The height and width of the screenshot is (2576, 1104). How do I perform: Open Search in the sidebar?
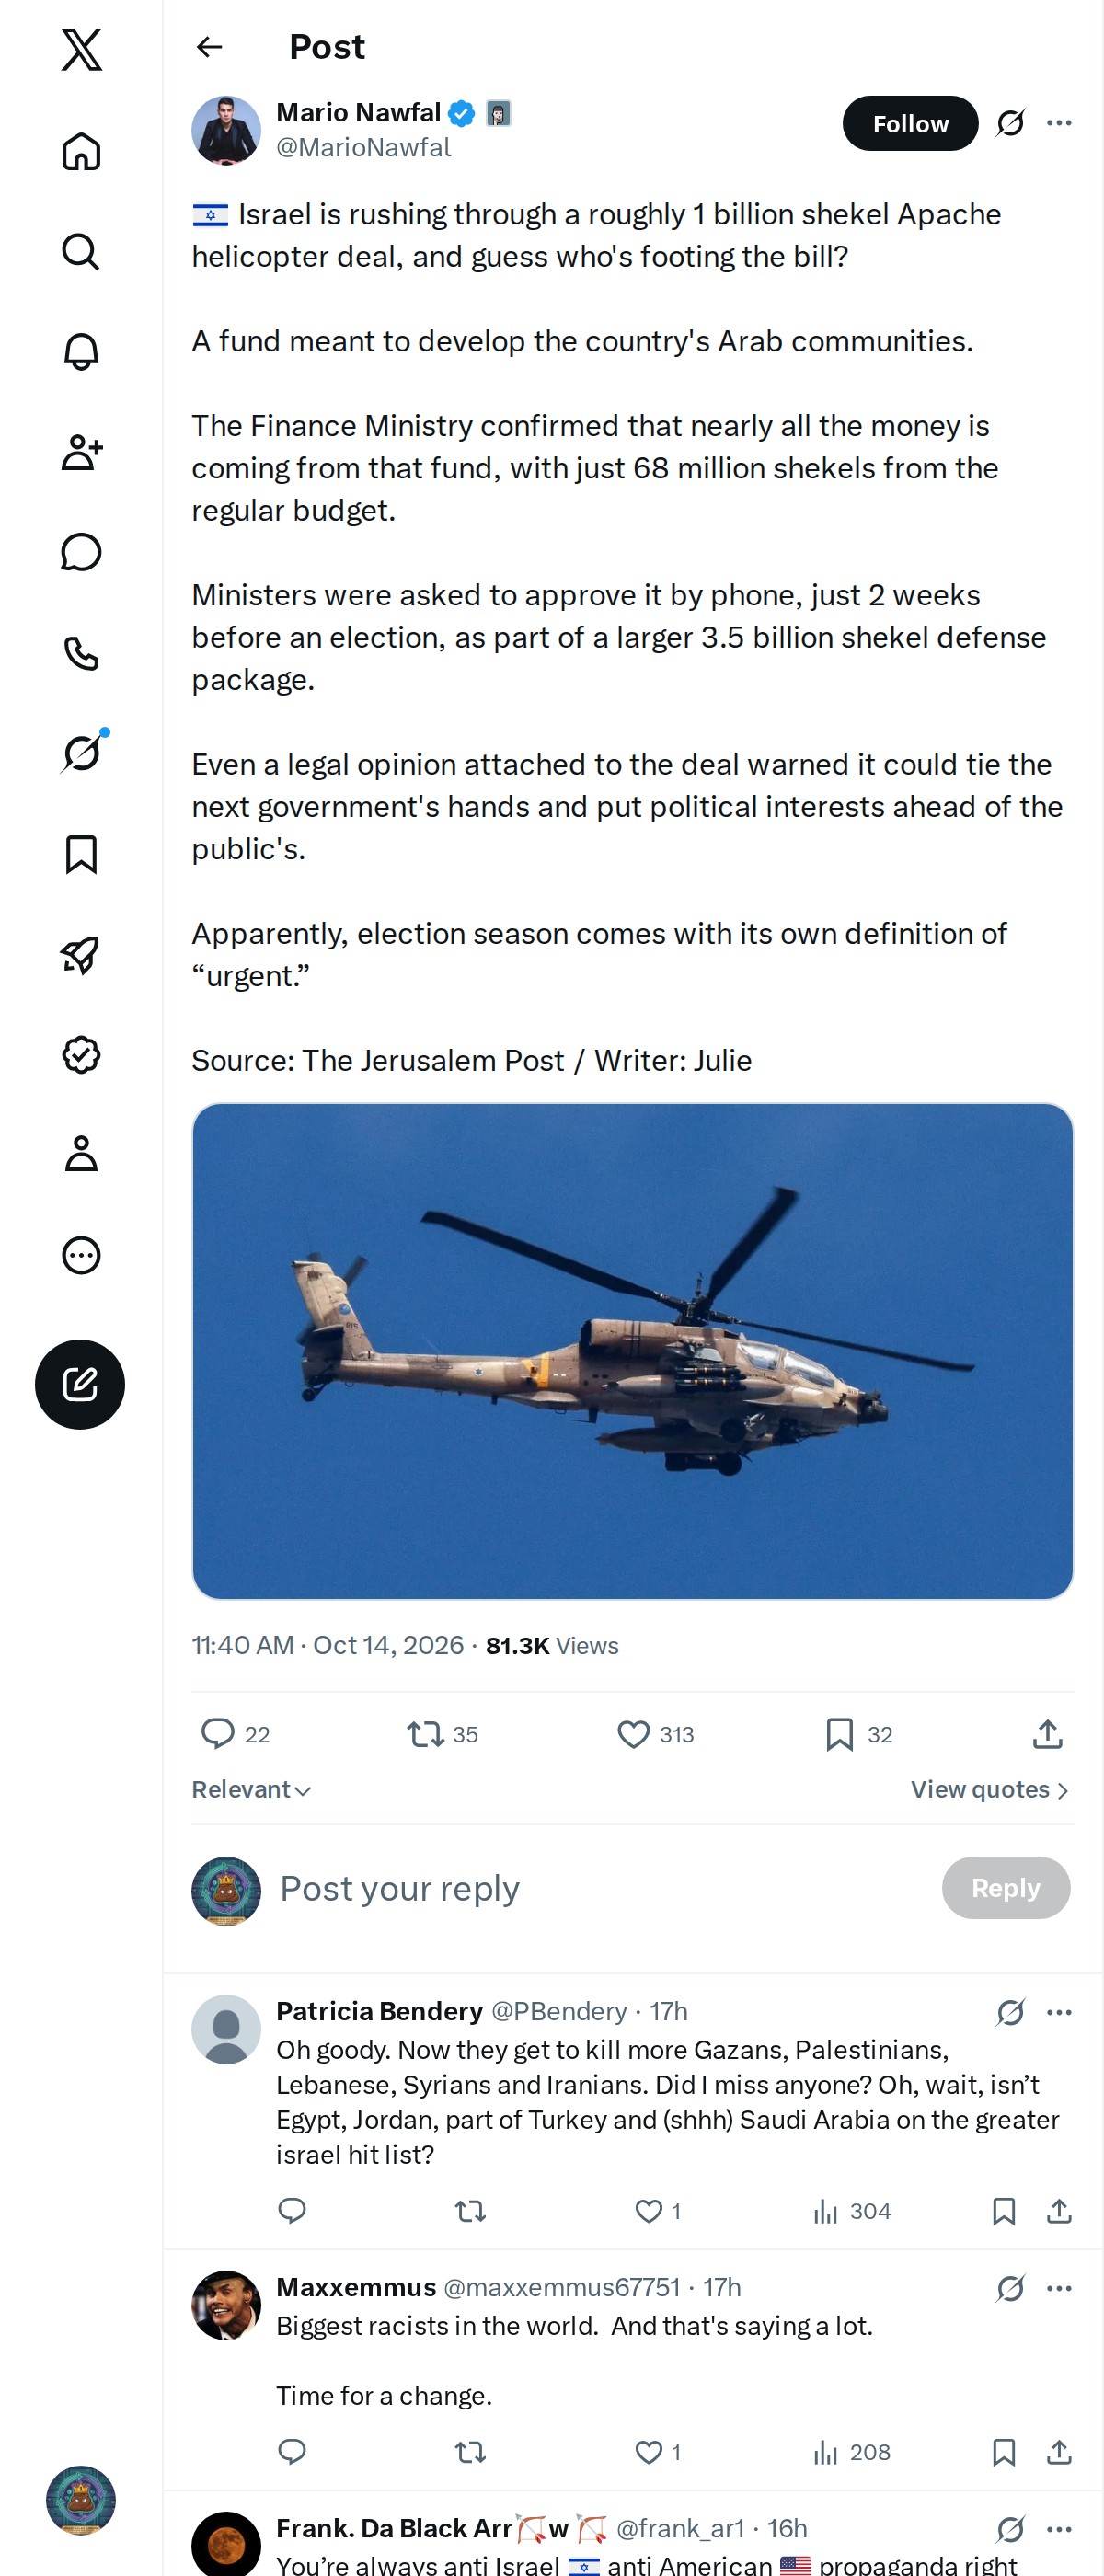click(81, 251)
